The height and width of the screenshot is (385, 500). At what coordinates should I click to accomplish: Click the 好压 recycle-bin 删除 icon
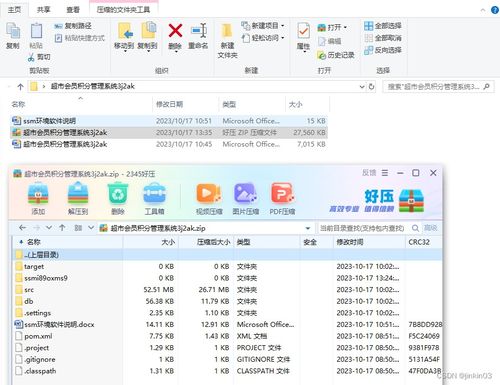click(118, 193)
